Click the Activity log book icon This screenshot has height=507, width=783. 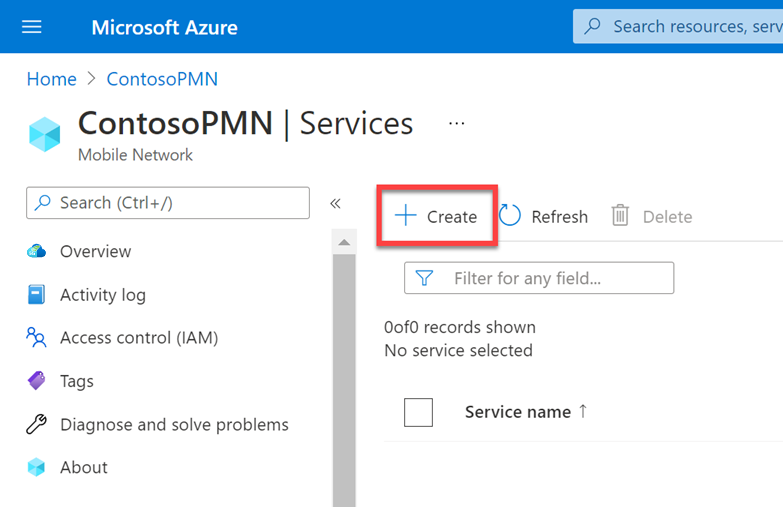pos(36,294)
